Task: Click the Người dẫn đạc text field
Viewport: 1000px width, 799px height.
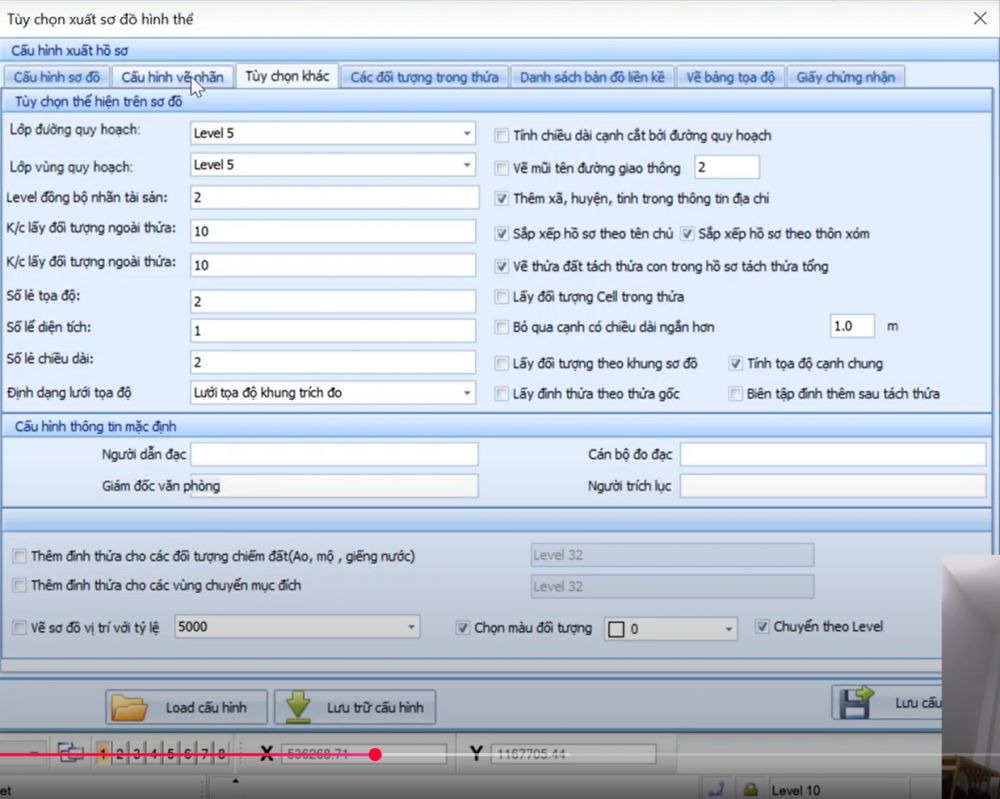Action: (334, 454)
